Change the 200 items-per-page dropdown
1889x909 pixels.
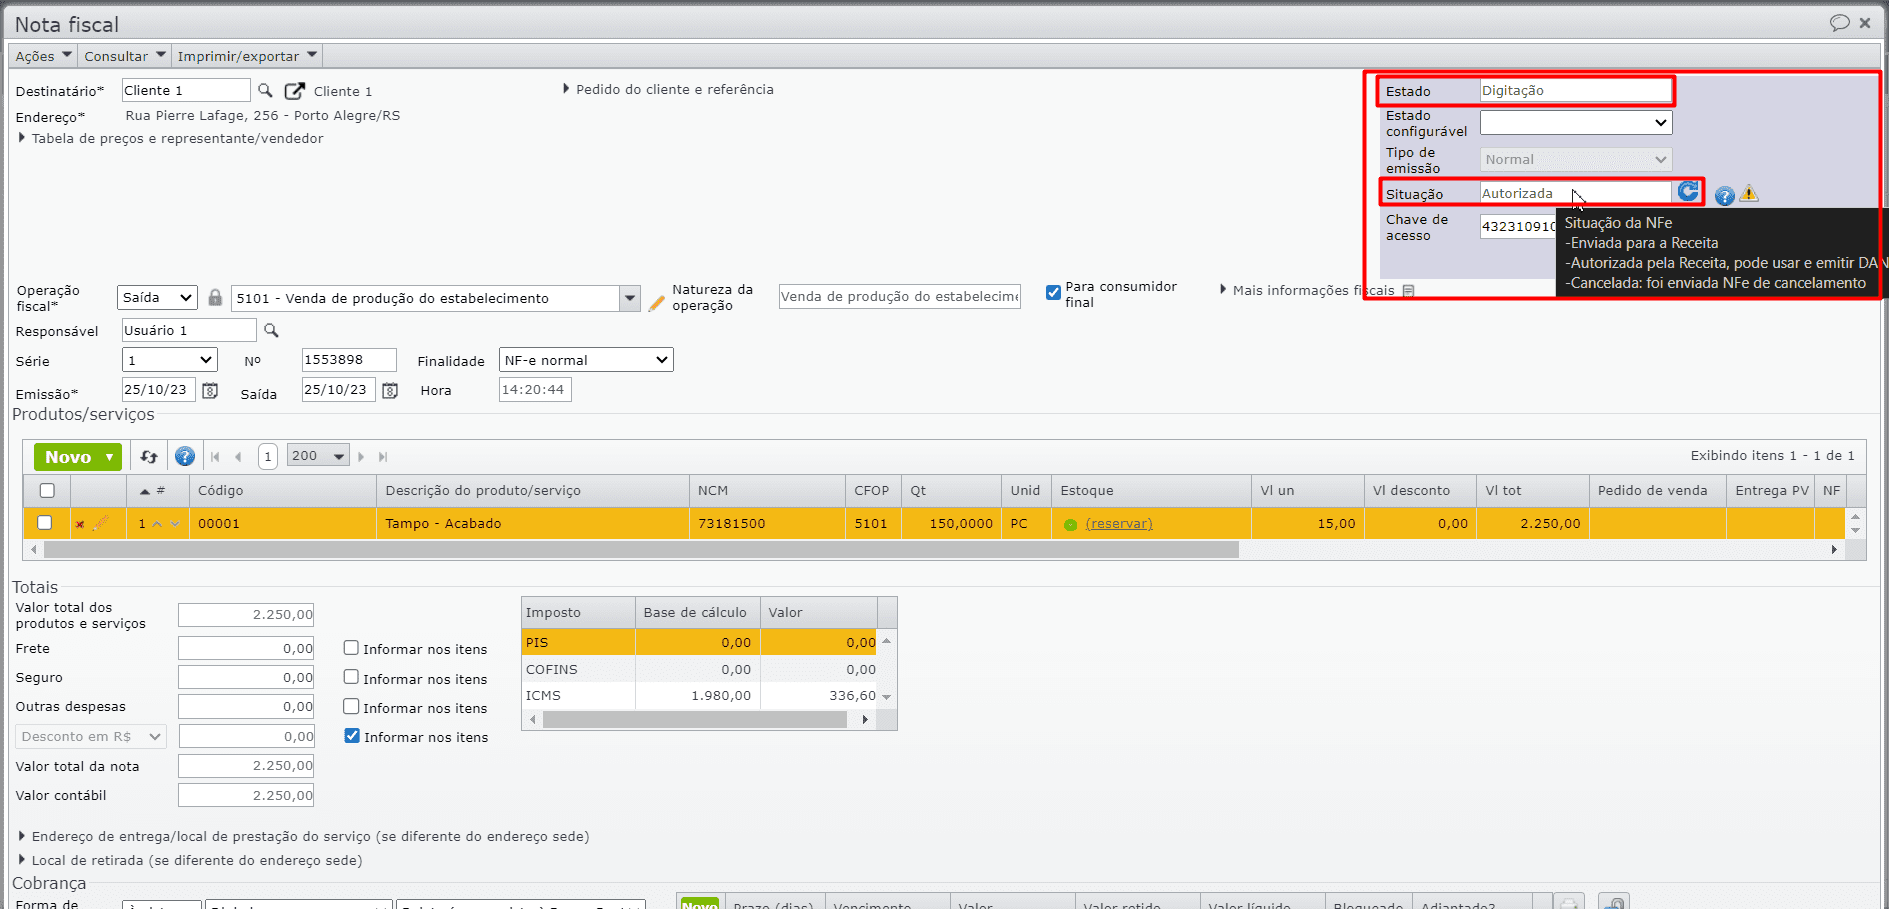tap(318, 456)
